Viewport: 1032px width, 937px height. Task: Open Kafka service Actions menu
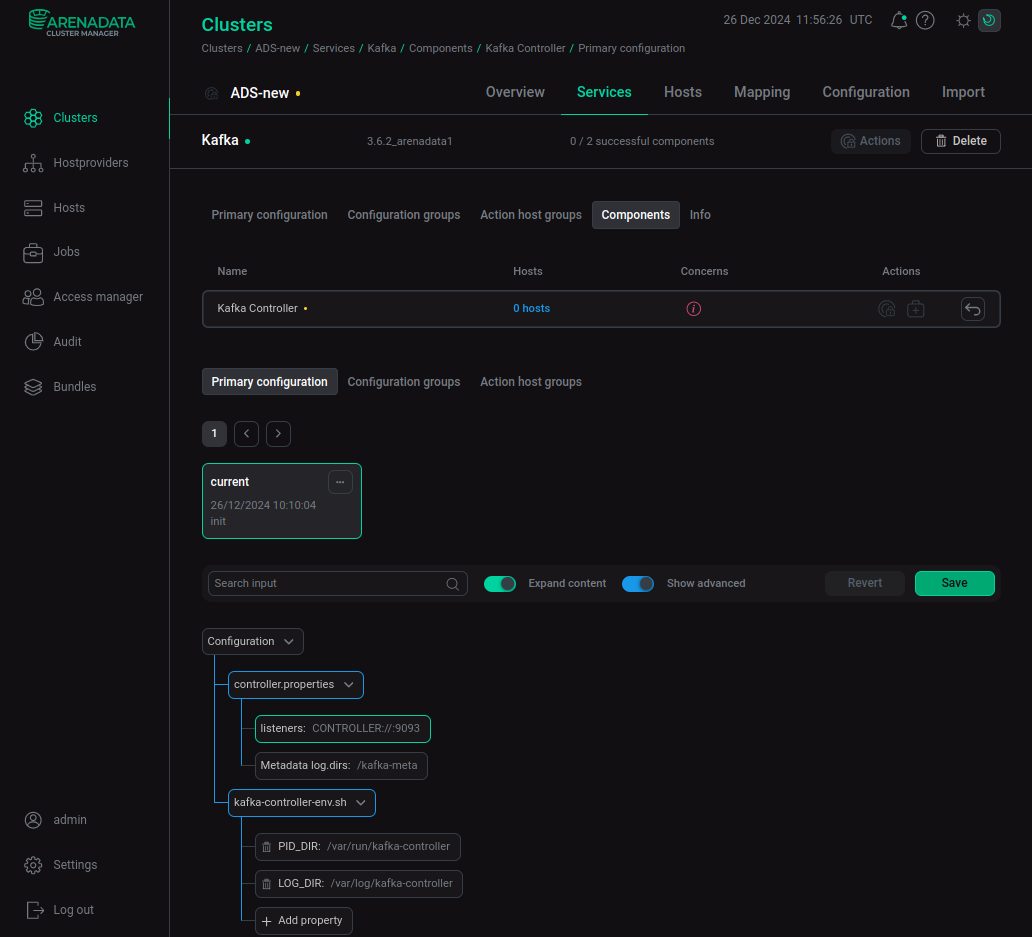tap(870, 141)
